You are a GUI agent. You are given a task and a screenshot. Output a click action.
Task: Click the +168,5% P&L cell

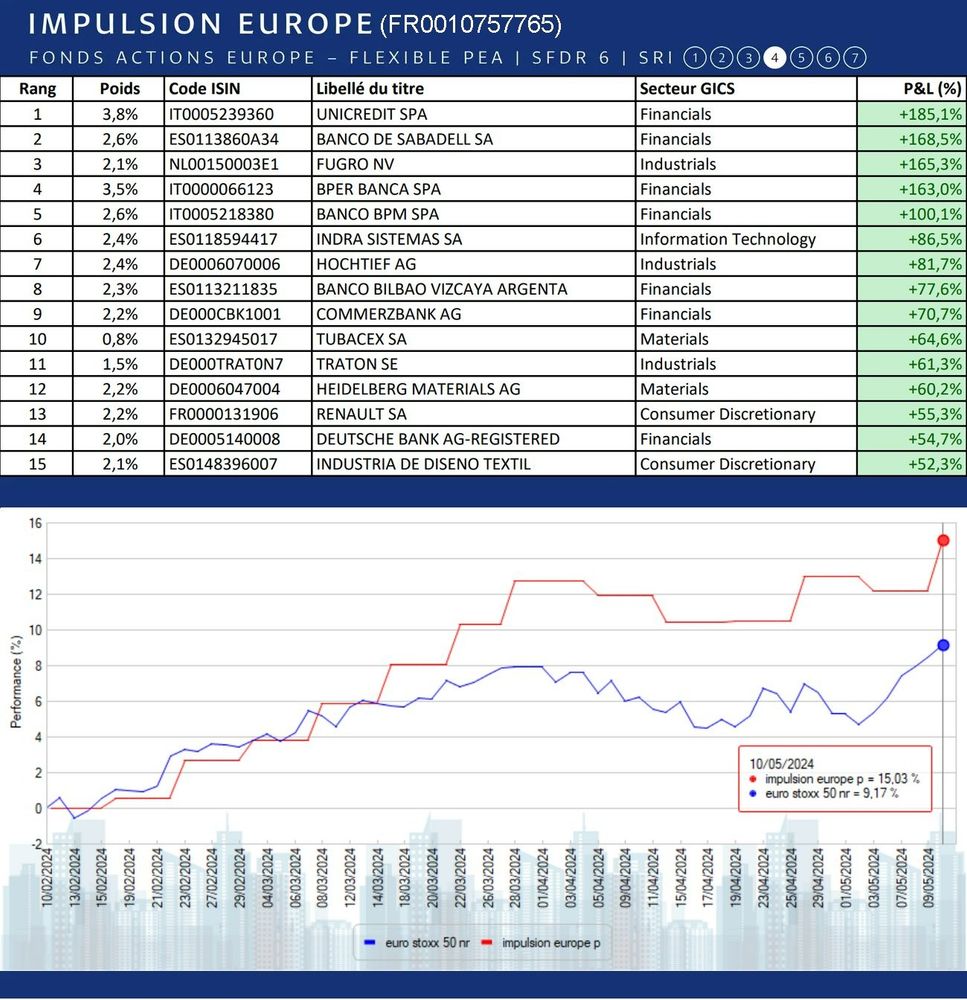[x=910, y=139]
